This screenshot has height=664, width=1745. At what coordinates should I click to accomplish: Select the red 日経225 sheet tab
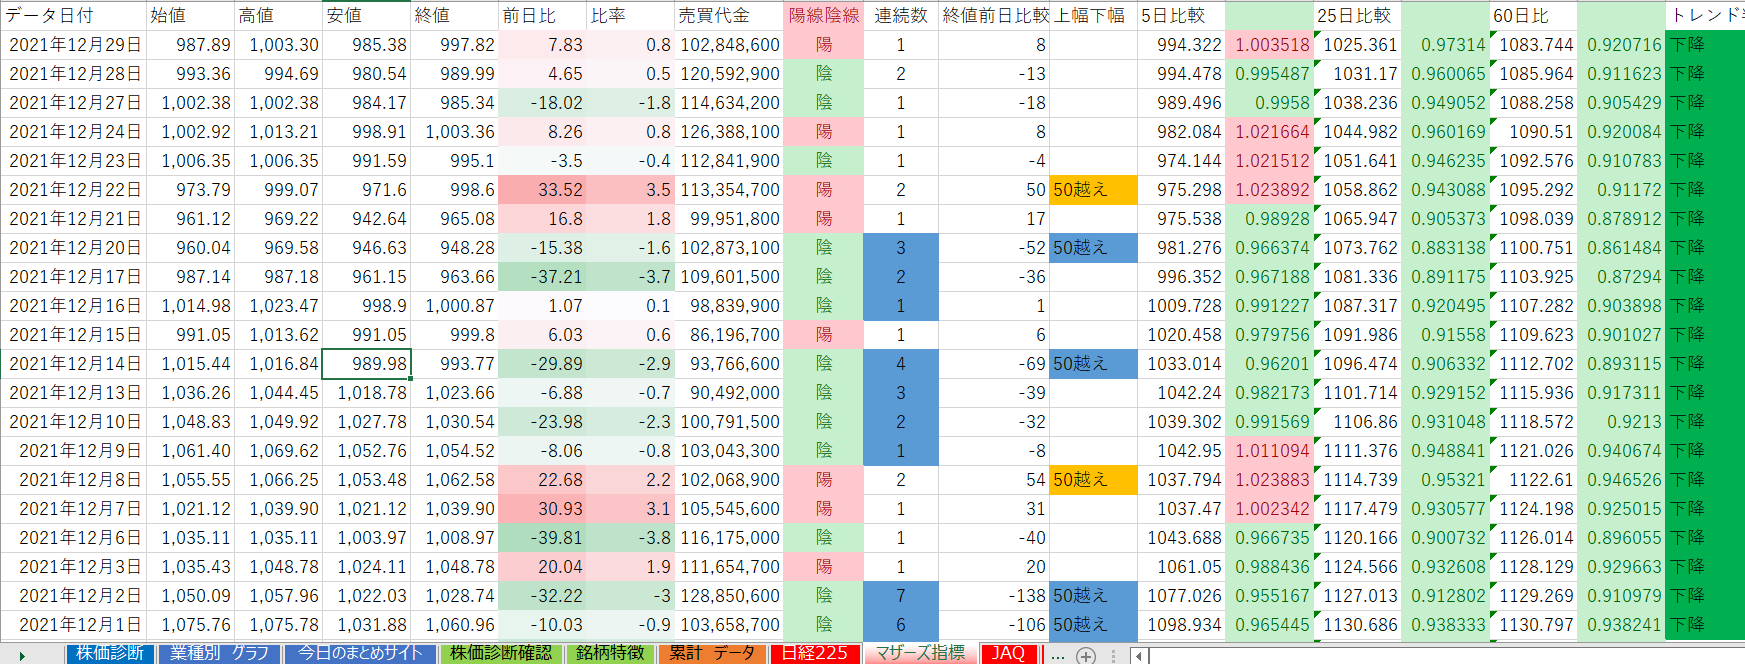(x=814, y=654)
